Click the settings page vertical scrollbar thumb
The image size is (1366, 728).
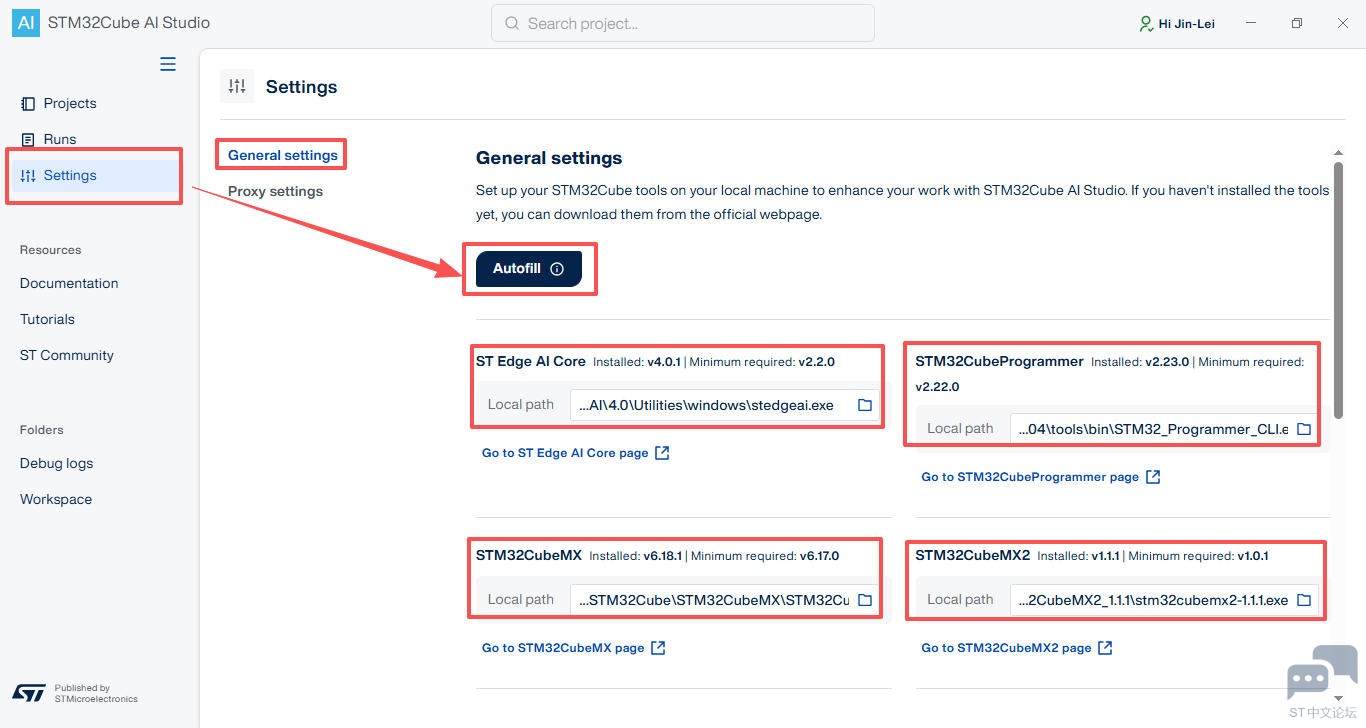pos(1338,290)
